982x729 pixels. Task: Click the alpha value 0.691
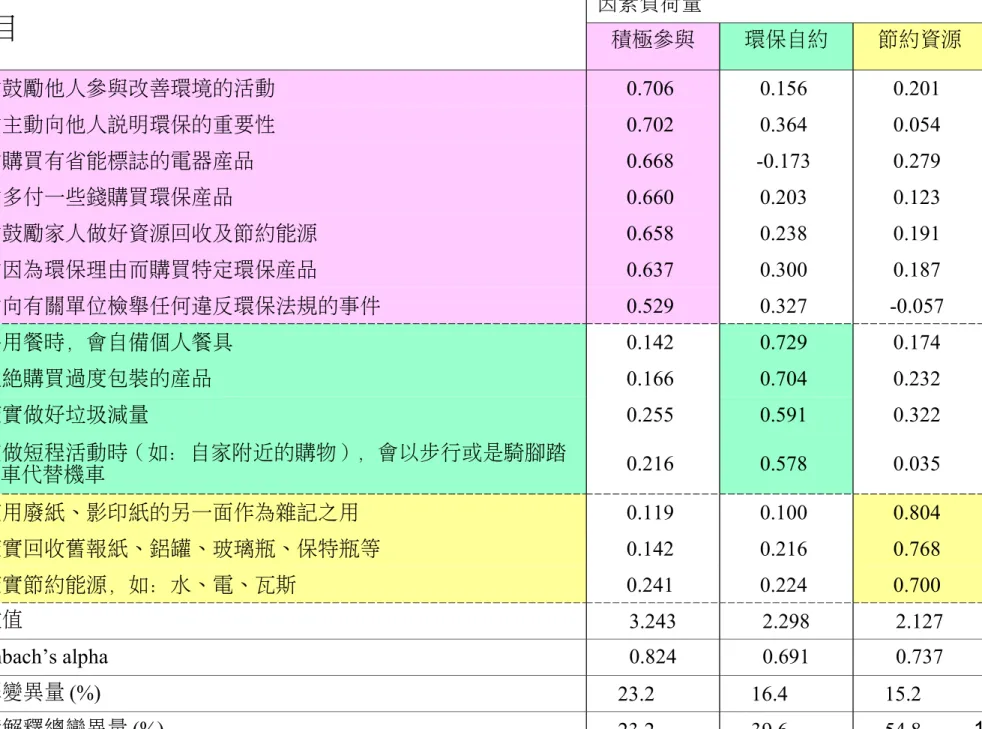pos(786,657)
